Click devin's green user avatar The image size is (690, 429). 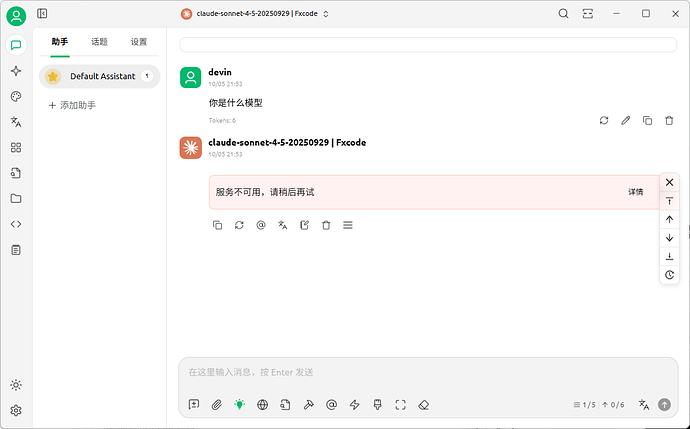pyautogui.click(x=191, y=77)
